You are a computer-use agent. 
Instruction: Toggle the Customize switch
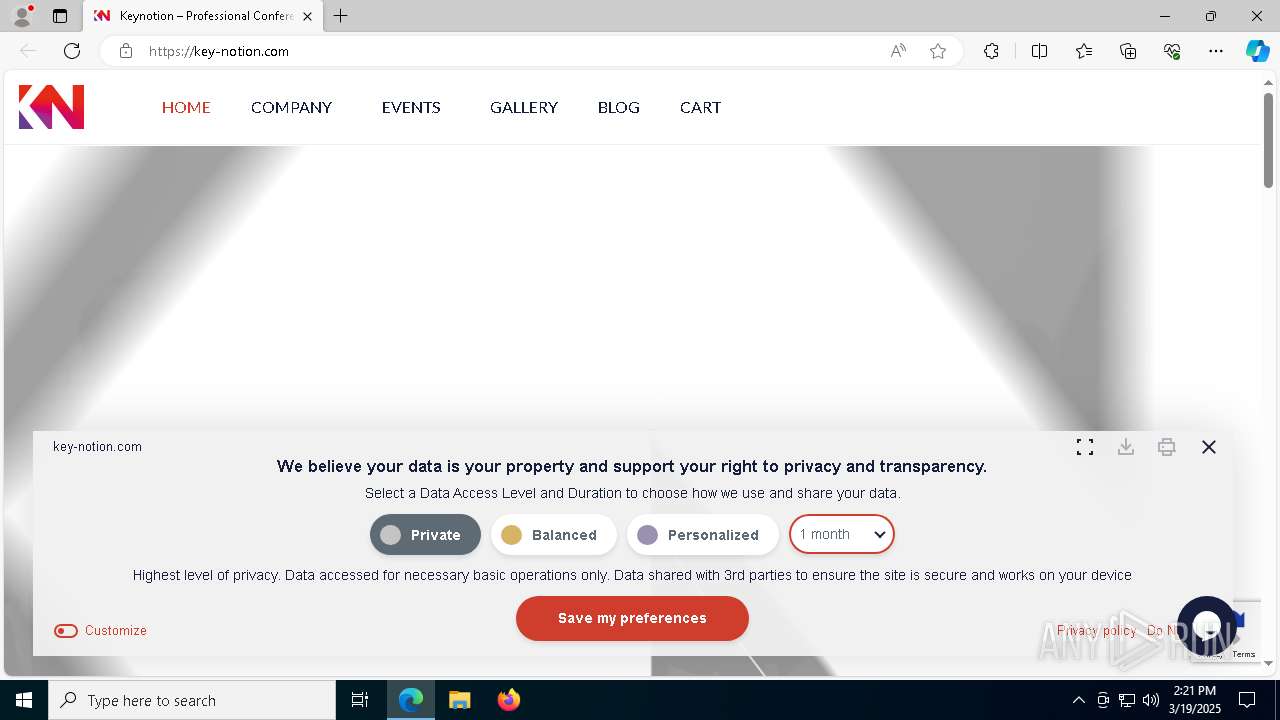click(66, 631)
